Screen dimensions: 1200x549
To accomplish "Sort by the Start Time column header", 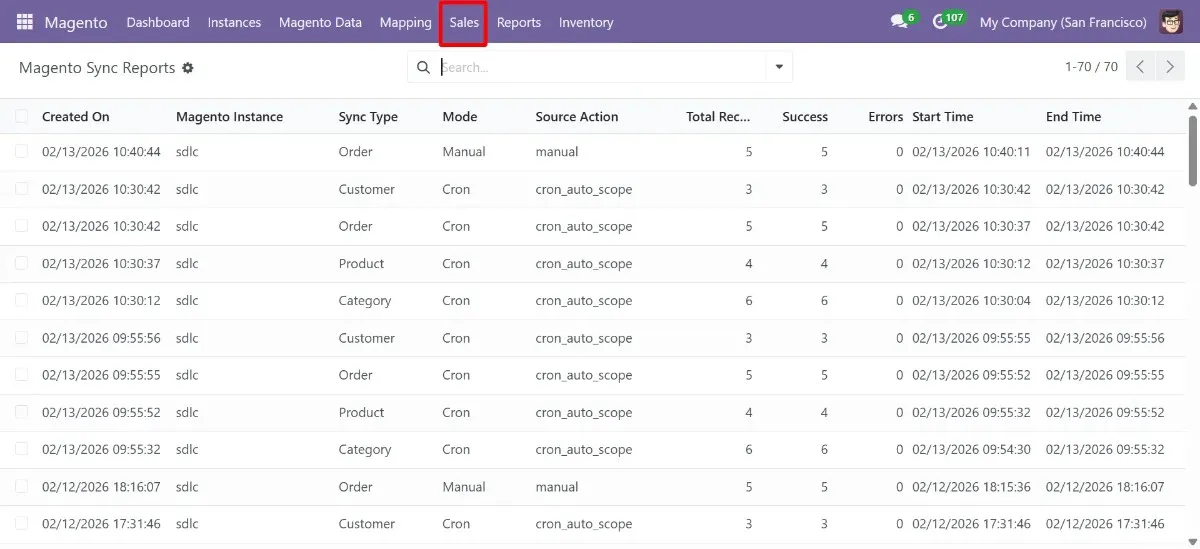I will point(943,117).
